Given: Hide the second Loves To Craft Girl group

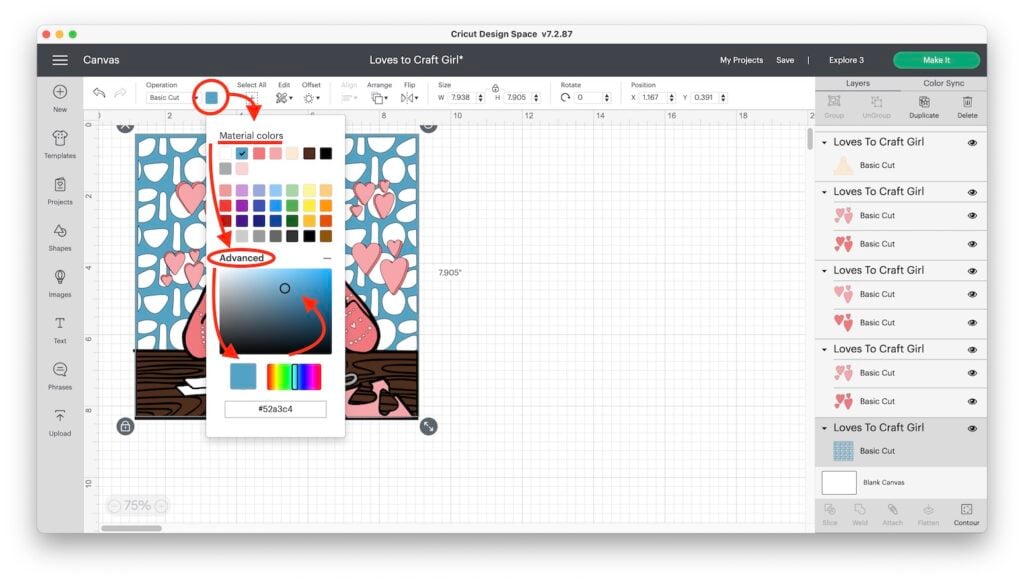Looking at the screenshot, I should 972,192.
